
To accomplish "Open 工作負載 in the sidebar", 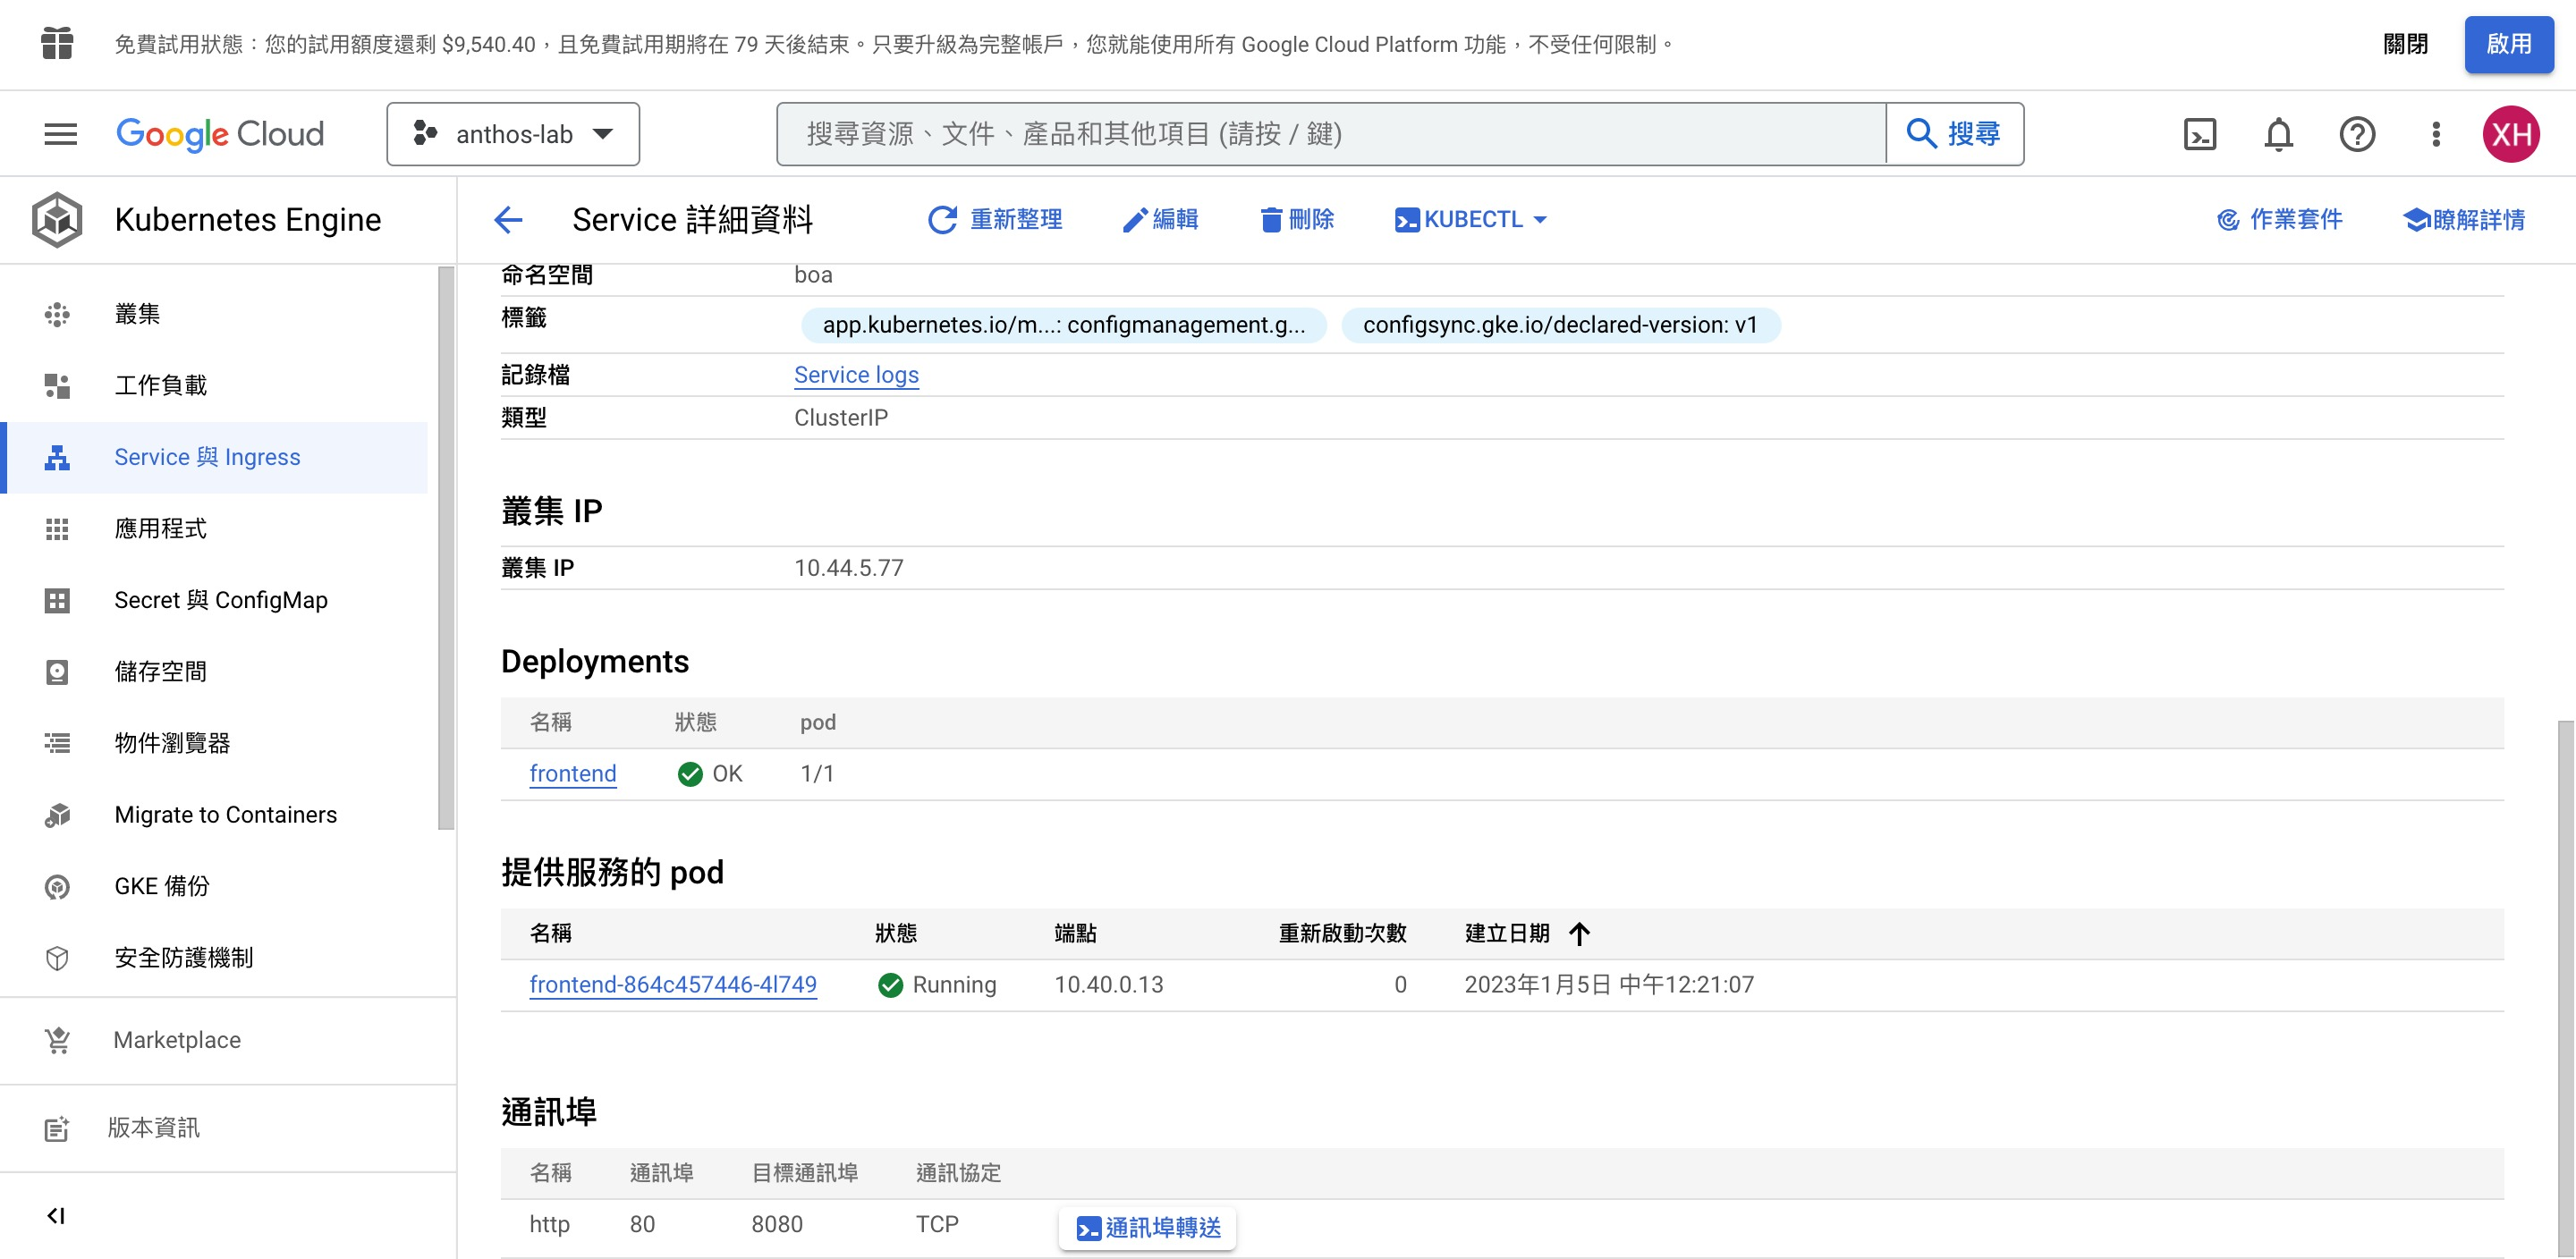I will click(160, 385).
